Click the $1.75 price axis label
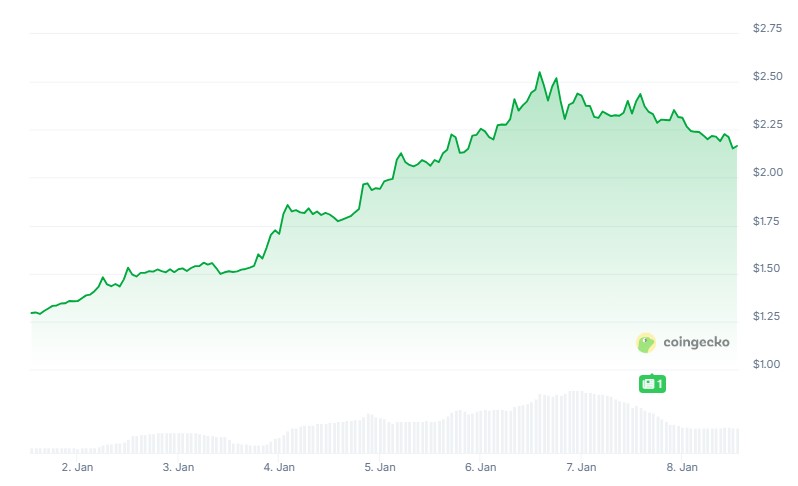 click(x=768, y=221)
